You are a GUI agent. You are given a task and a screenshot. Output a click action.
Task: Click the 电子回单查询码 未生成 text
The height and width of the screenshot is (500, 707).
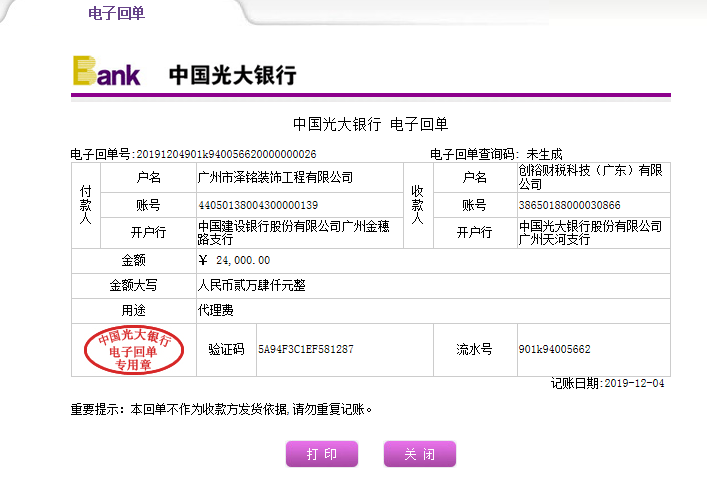coord(496,154)
